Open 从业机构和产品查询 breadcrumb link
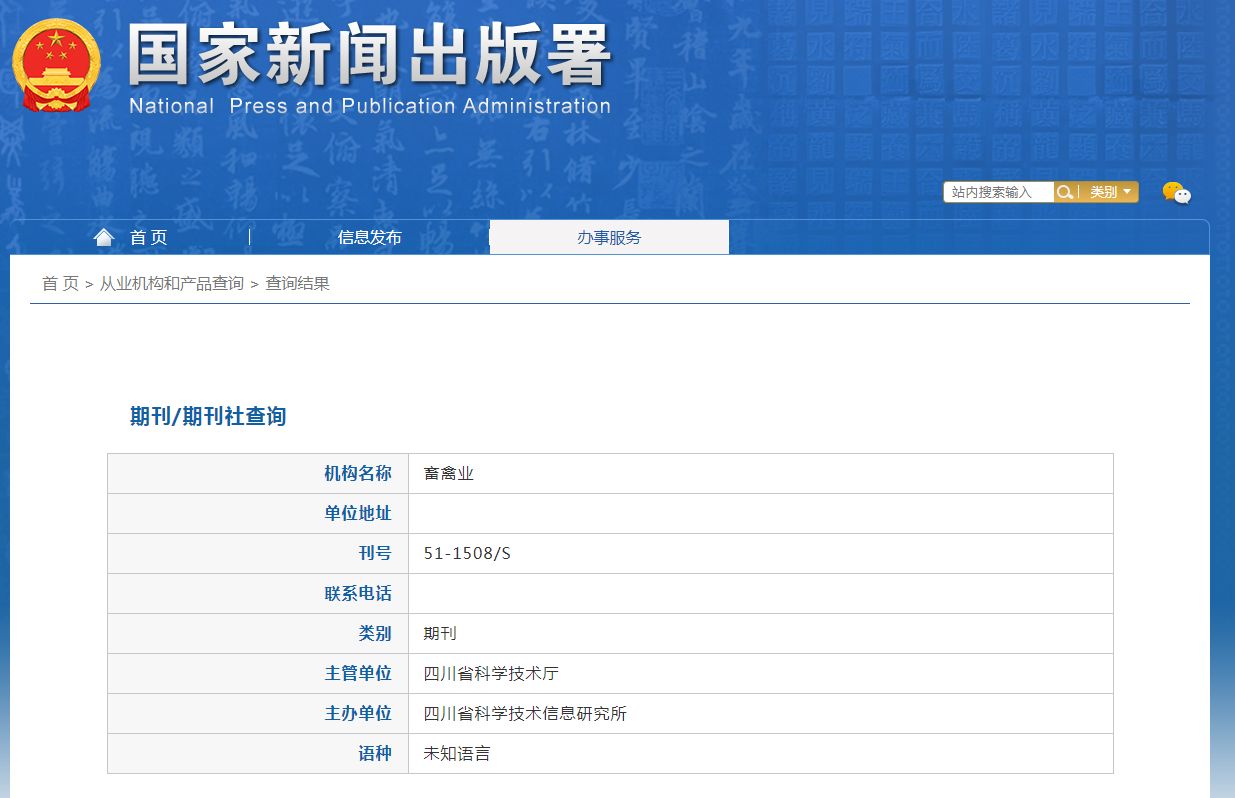Image resolution: width=1235 pixels, height=798 pixels. [171, 283]
